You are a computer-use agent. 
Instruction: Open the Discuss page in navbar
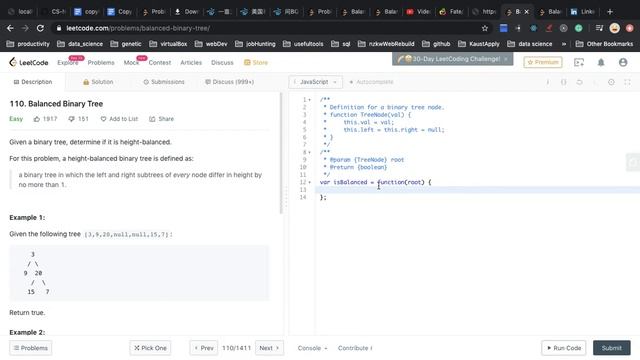[x=222, y=62]
